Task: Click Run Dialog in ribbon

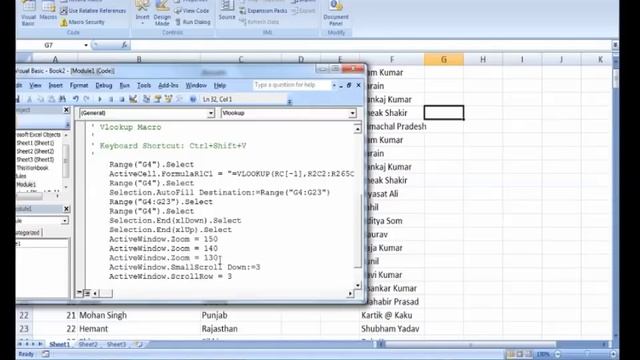Action: [192, 22]
